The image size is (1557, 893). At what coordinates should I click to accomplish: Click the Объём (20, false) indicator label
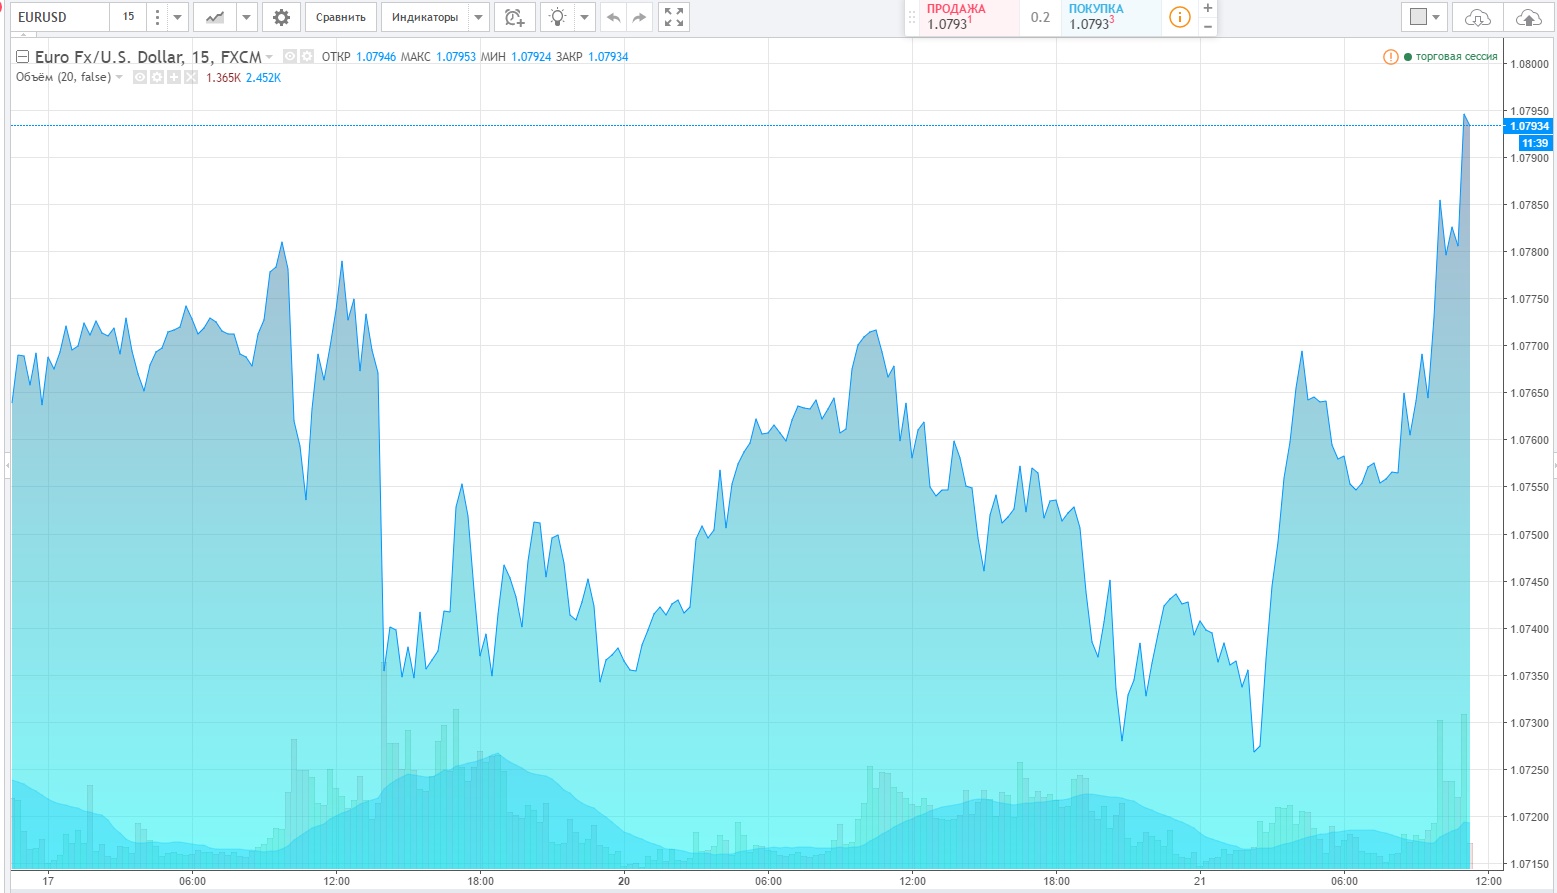pos(63,77)
